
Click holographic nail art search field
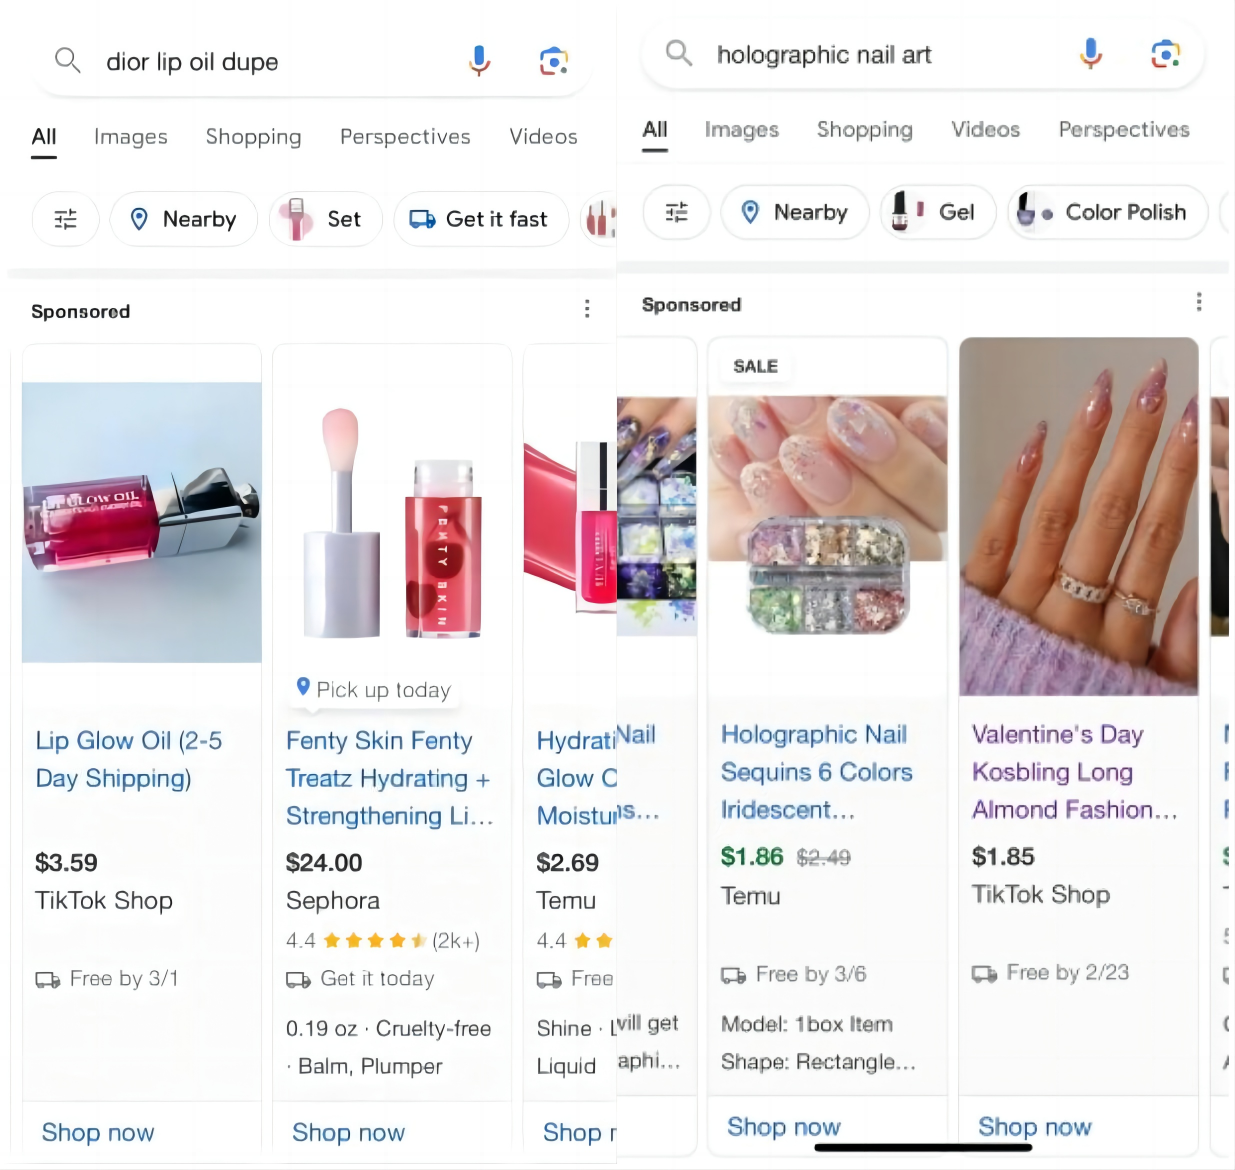click(880, 55)
